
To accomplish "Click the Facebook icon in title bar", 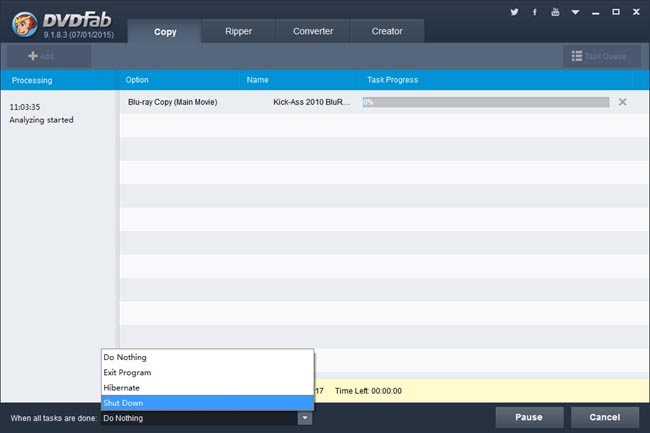I will coord(534,13).
